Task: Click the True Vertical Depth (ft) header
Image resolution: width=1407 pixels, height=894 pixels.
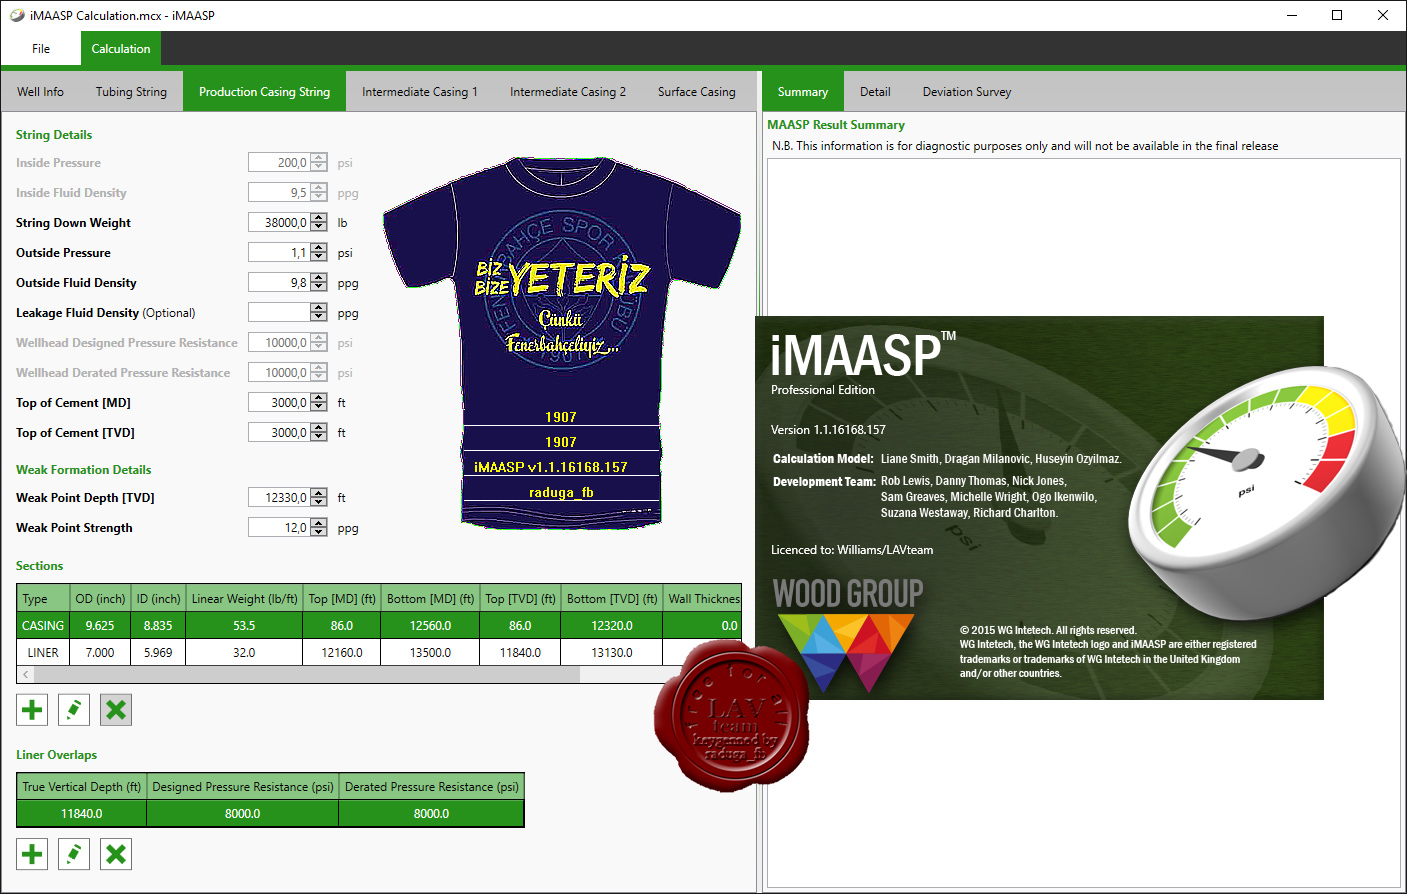Action: tap(82, 787)
